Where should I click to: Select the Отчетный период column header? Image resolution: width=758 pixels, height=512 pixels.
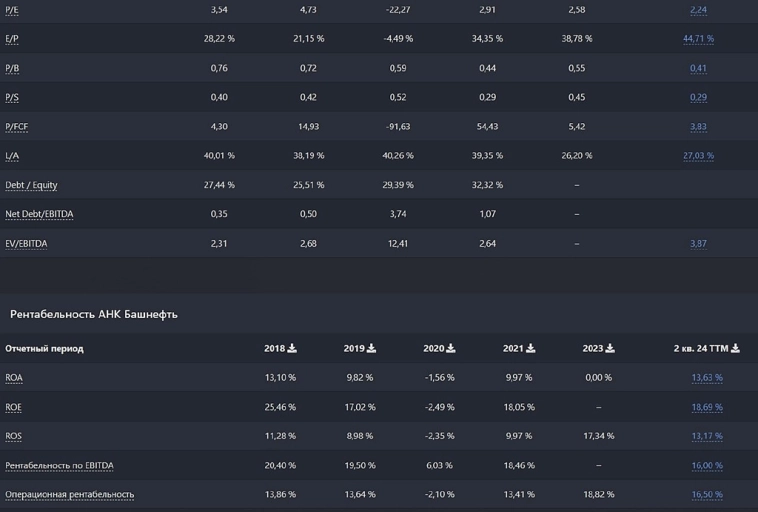coord(44,349)
